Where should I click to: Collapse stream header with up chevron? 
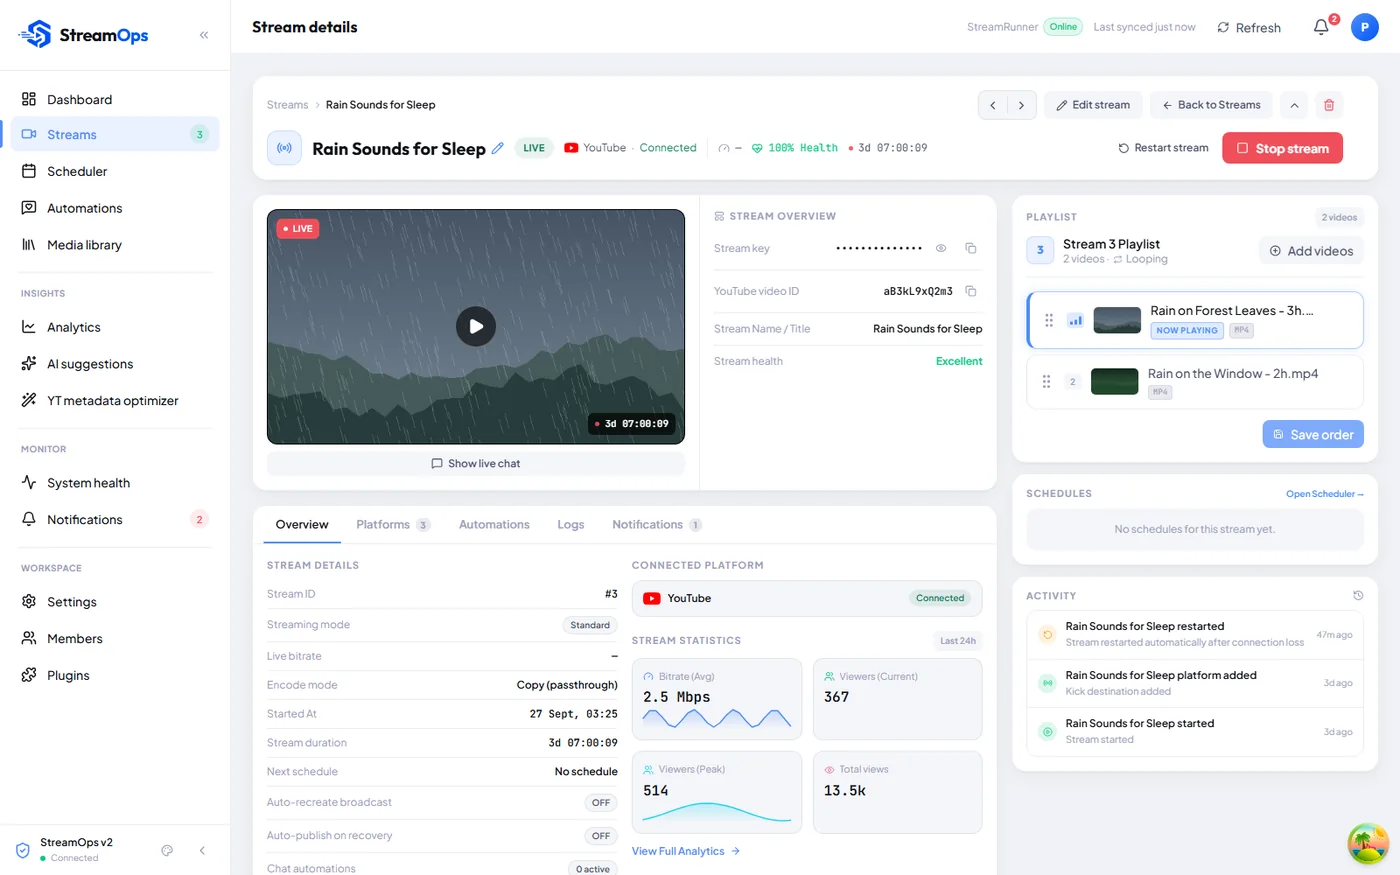[1294, 105]
